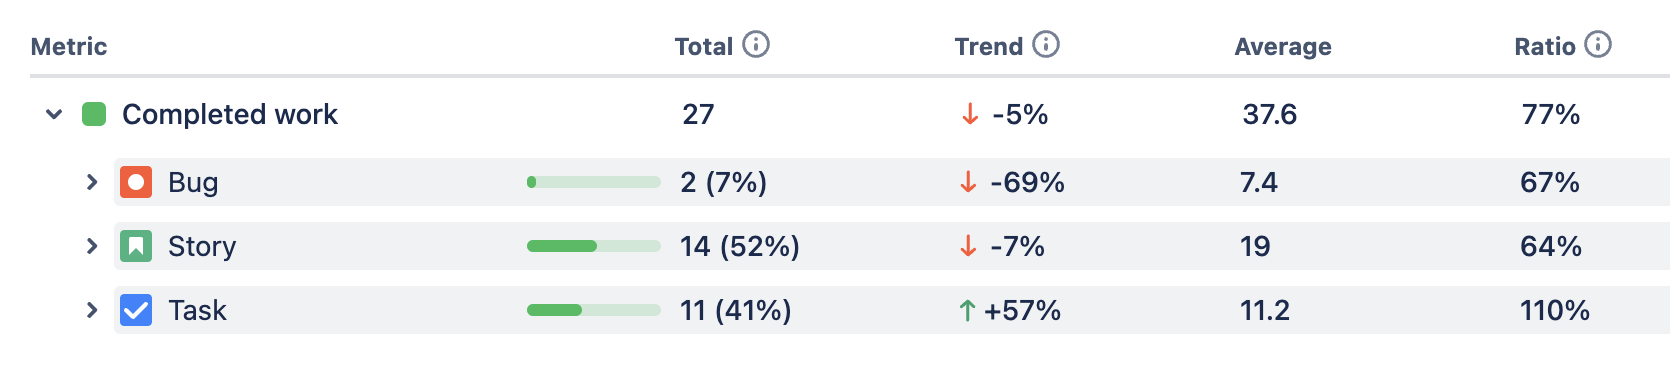
Task: Click the info icon next to Total
Action: point(756,45)
